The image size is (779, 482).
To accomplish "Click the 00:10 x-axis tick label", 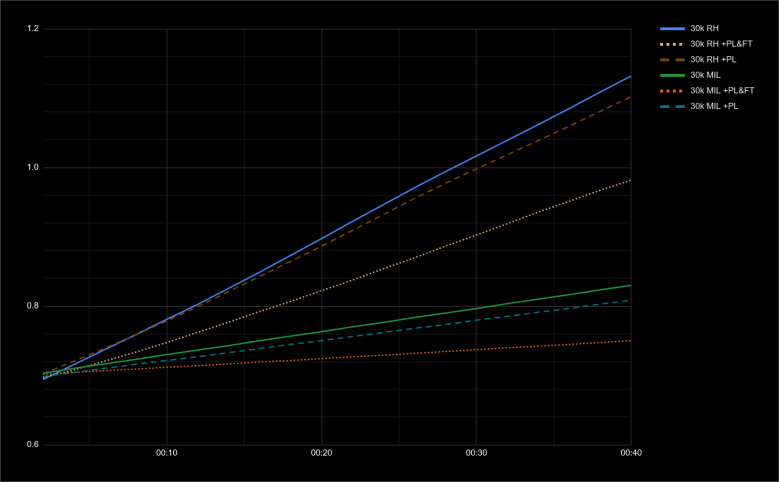I will pos(167,454).
